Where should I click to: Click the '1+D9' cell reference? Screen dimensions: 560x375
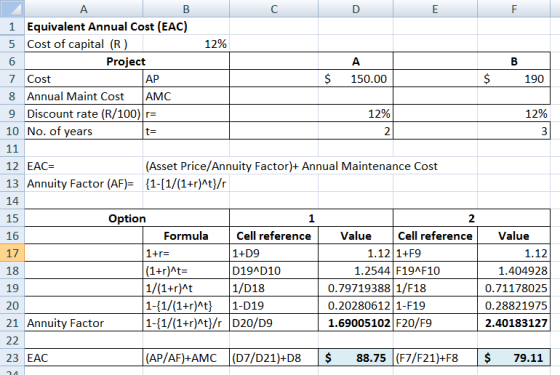274,253
